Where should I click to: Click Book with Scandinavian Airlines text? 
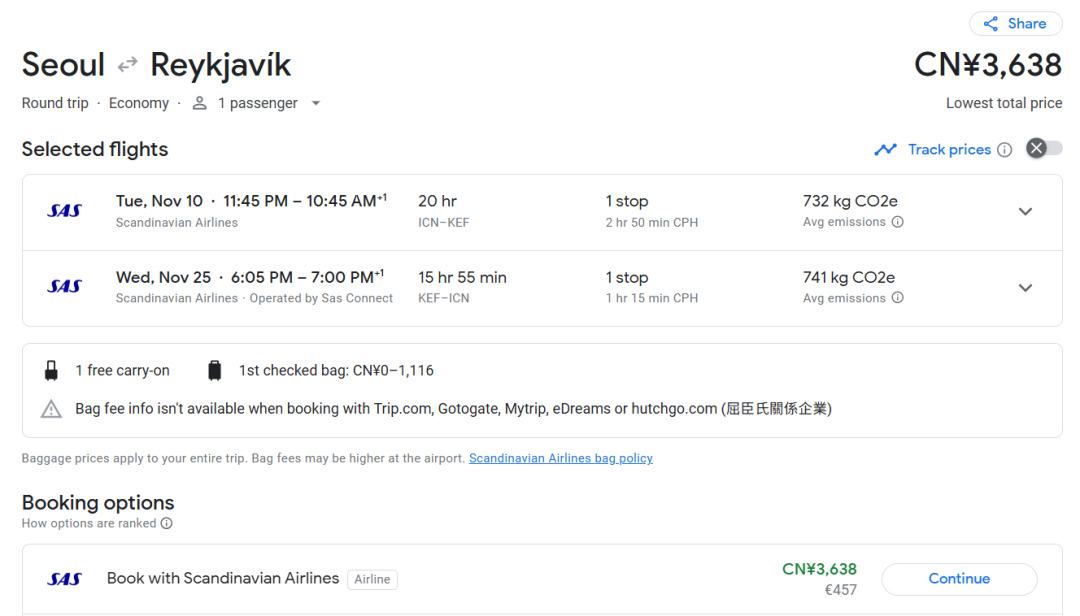pyautogui.click(x=222, y=578)
